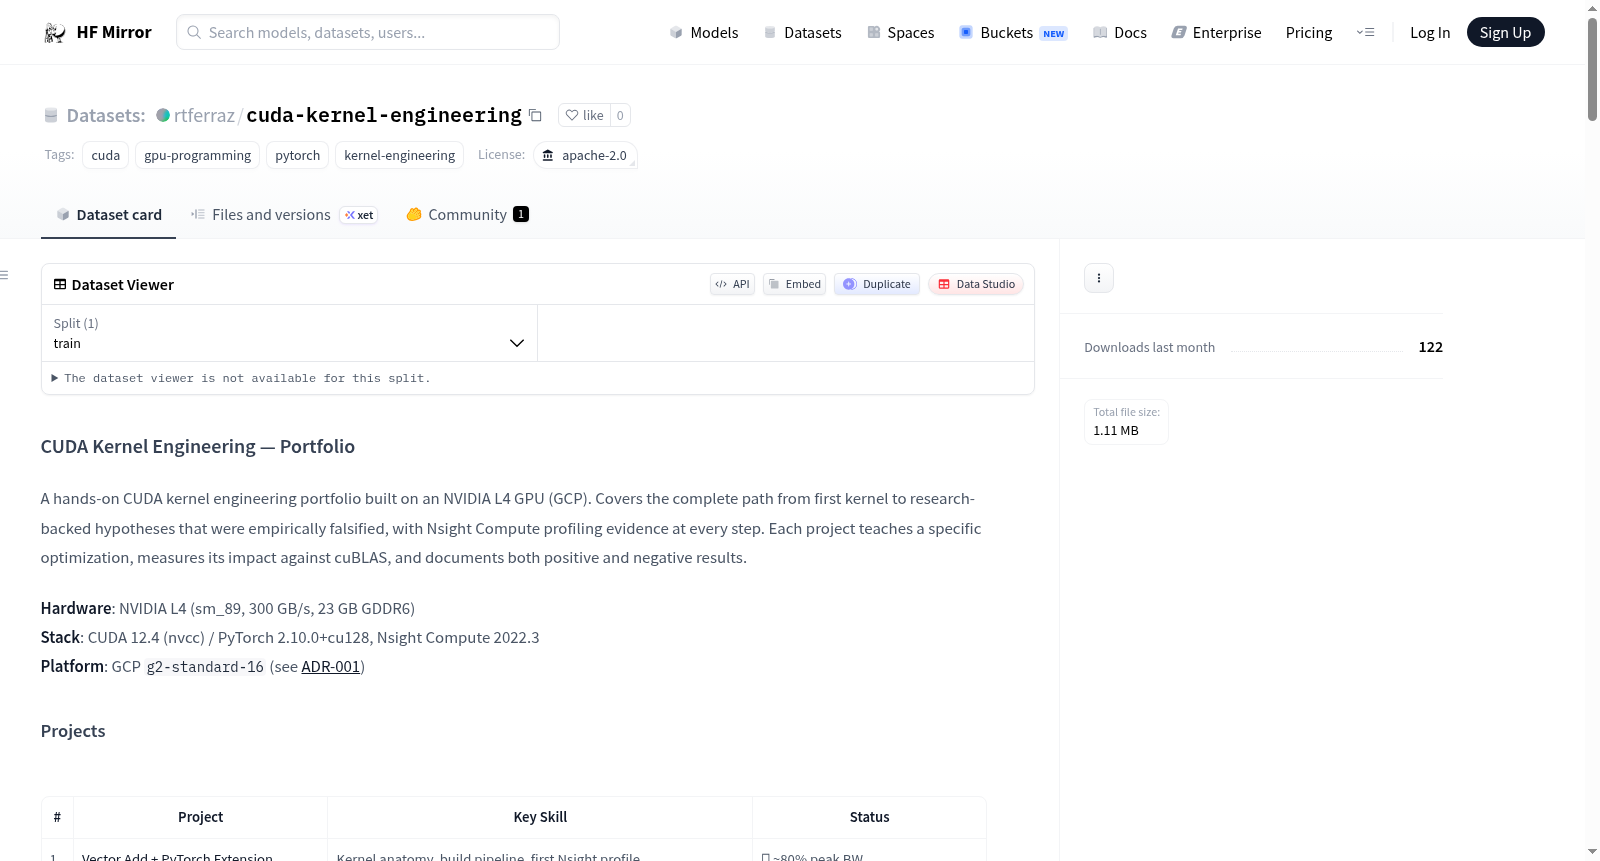Image resolution: width=1600 pixels, height=861 pixels.
Task: Click the Status column header
Action: [x=870, y=817]
